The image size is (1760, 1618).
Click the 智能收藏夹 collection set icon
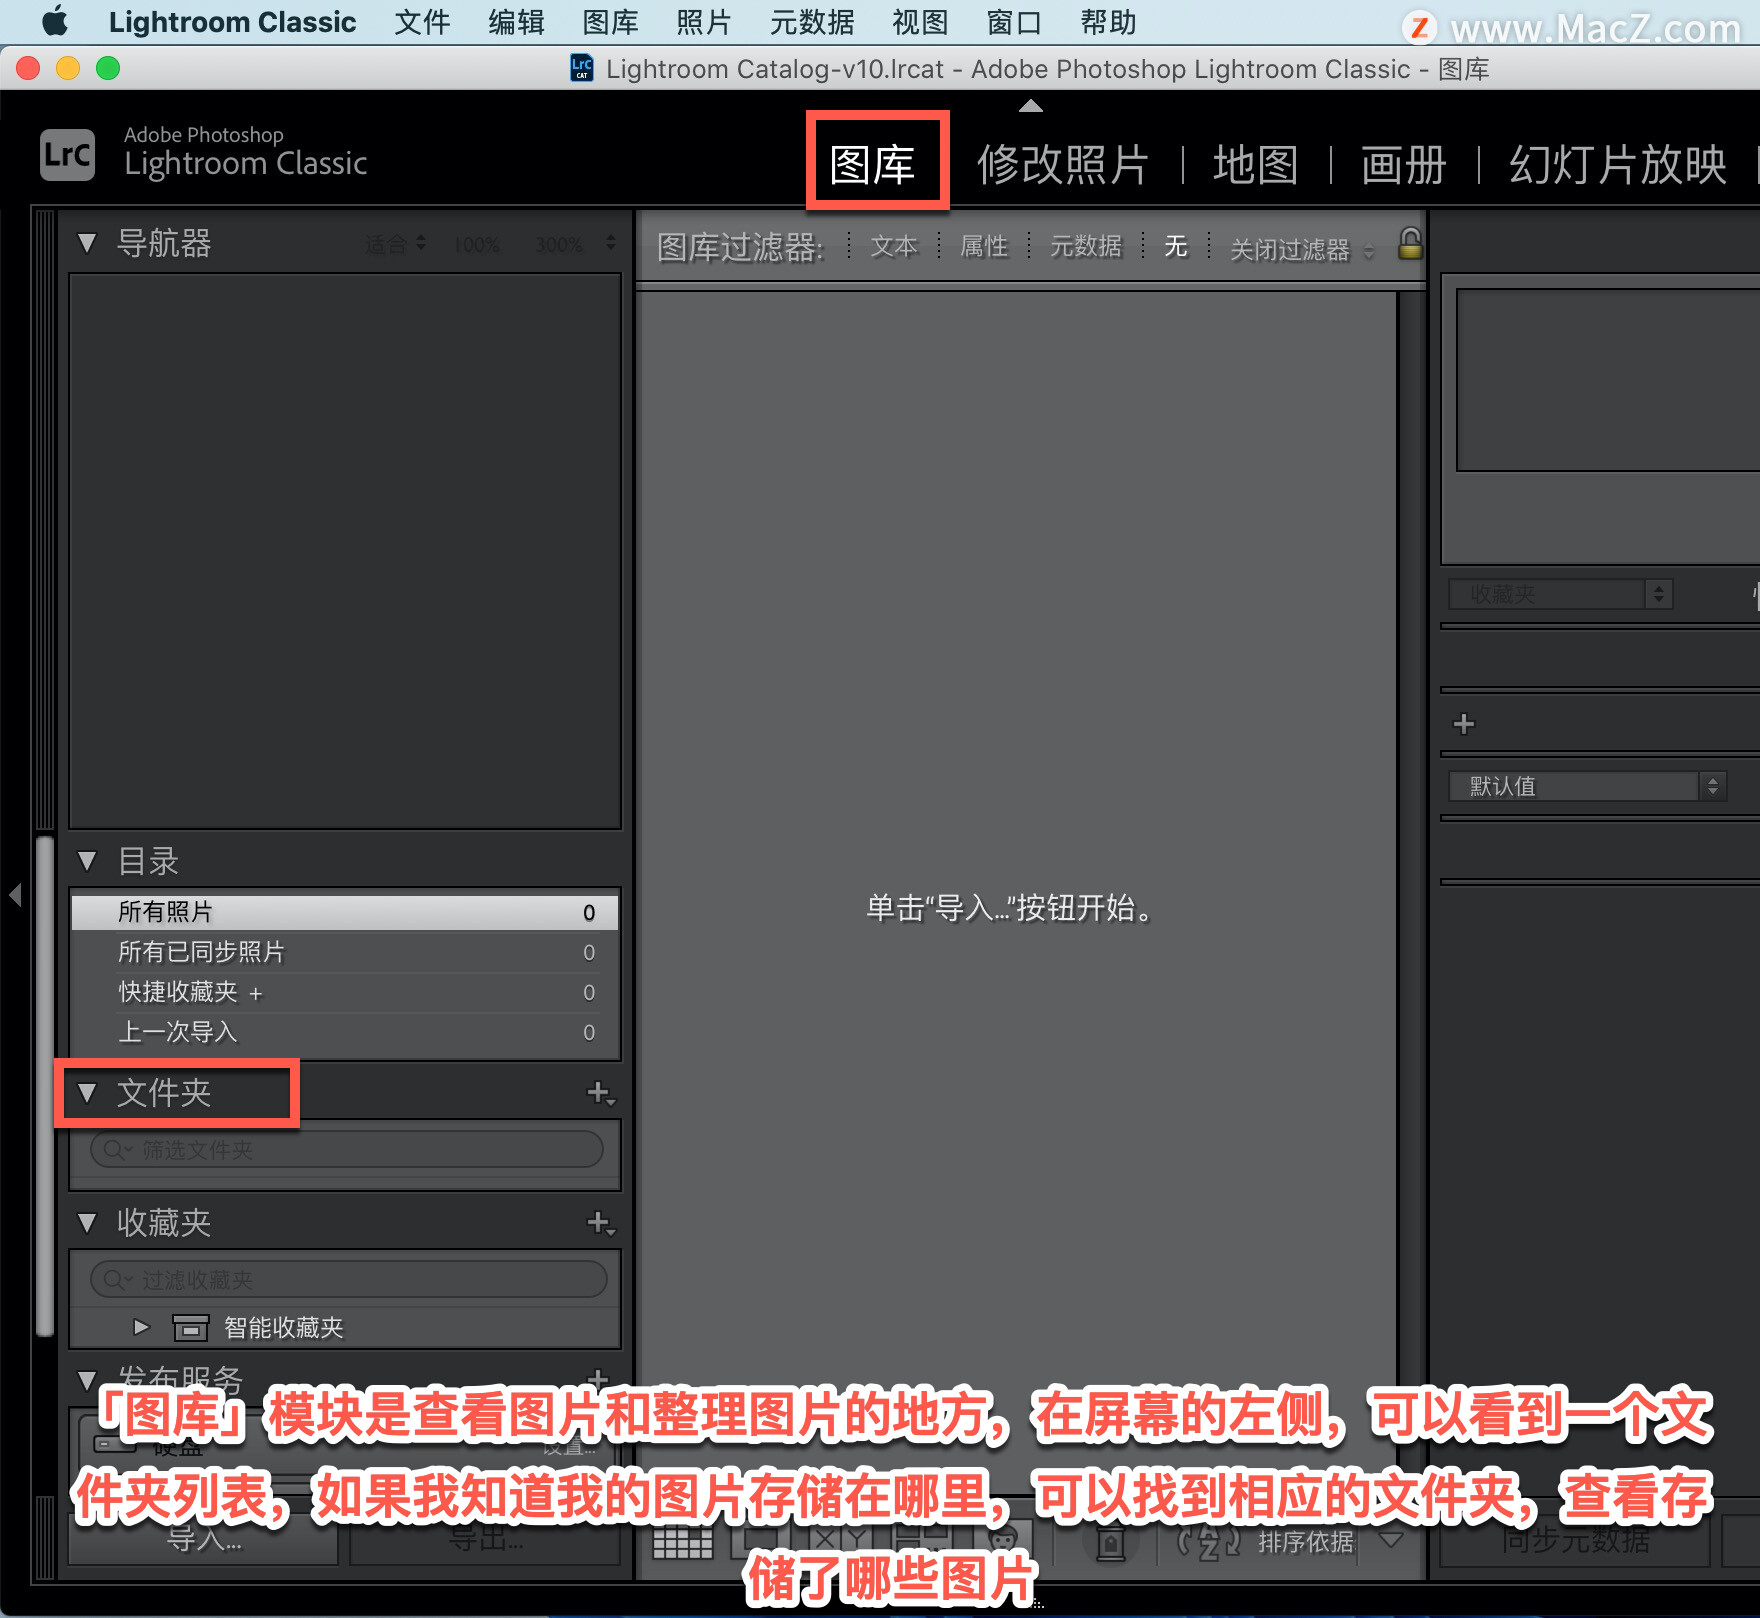(x=190, y=1328)
